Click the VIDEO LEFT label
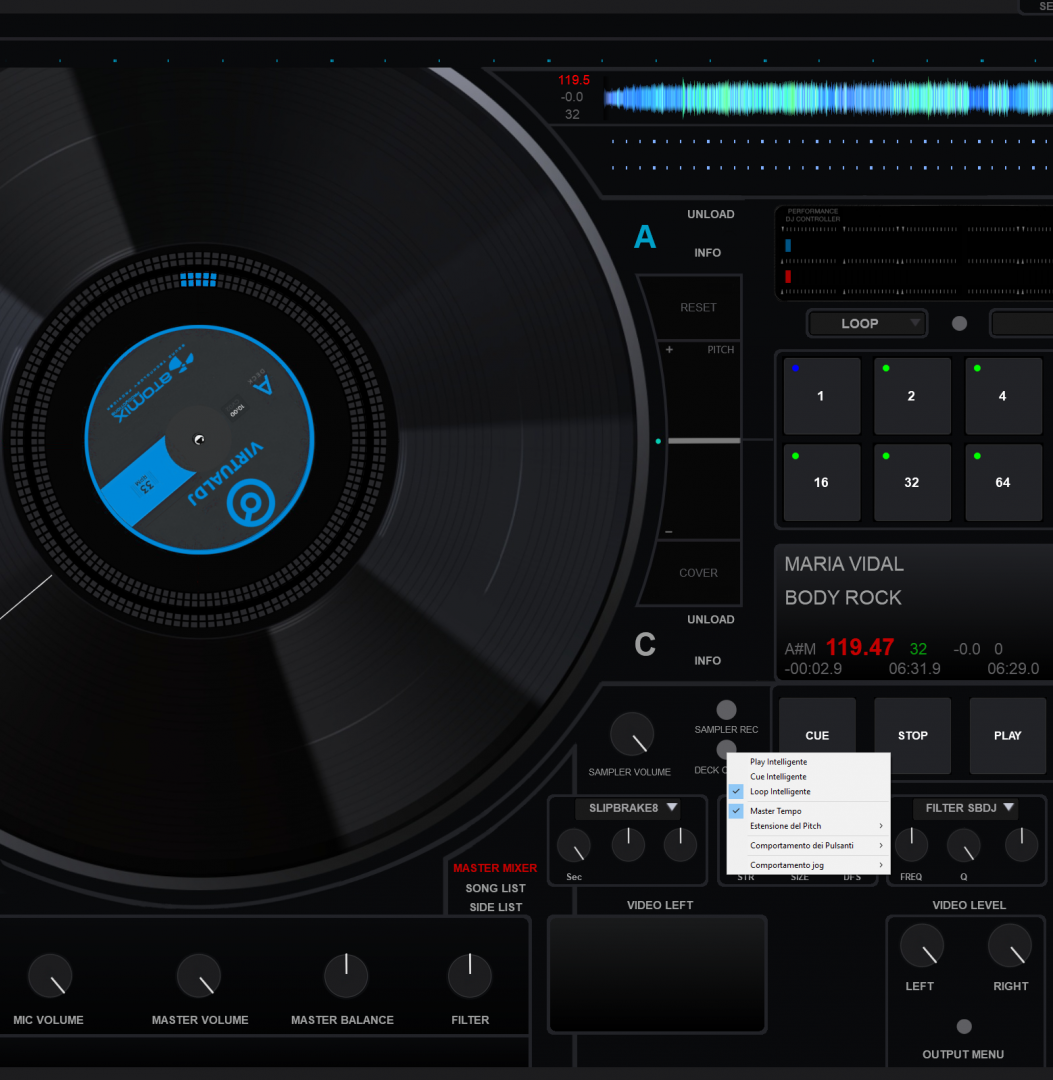Image resolution: width=1053 pixels, height=1080 pixels. (x=660, y=905)
